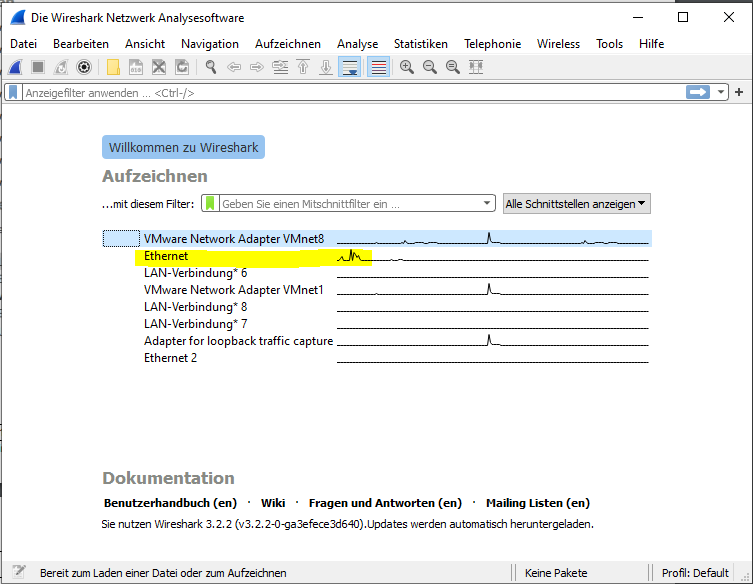Click the display filter bookmark icon

[13, 92]
